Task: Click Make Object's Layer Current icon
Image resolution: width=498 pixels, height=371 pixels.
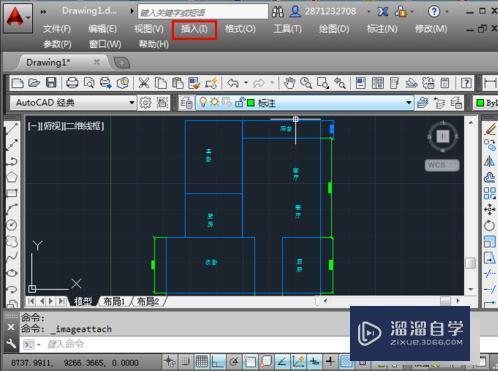Action: click(x=423, y=103)
